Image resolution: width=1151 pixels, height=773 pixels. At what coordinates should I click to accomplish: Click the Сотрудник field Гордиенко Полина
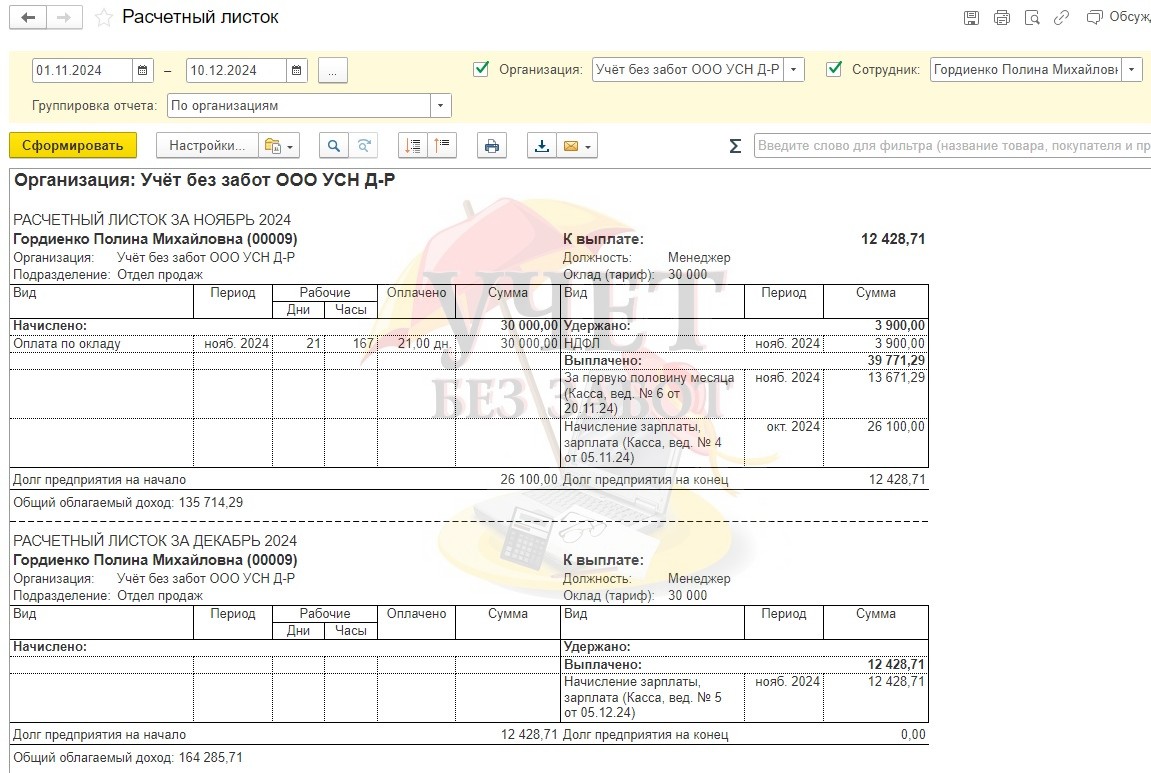point(1025,70)
